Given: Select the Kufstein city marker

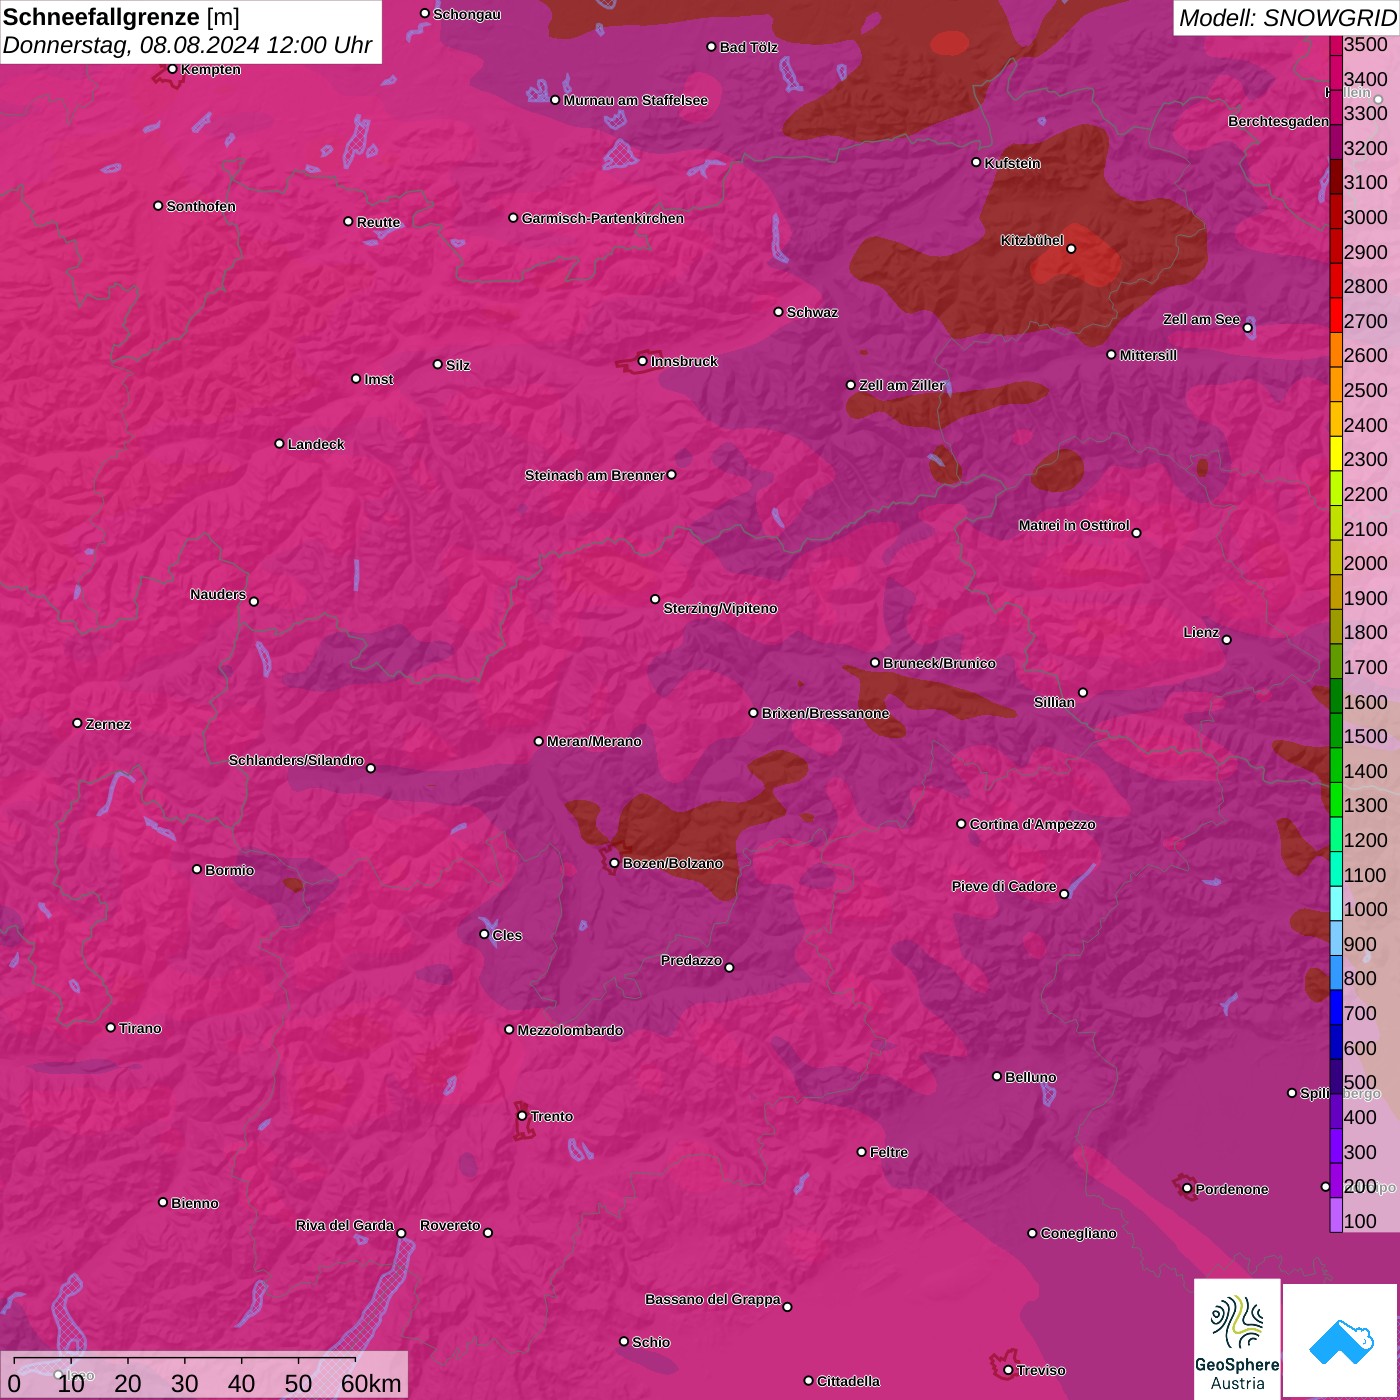Looking at the screenshot, I should click(977, 162).
